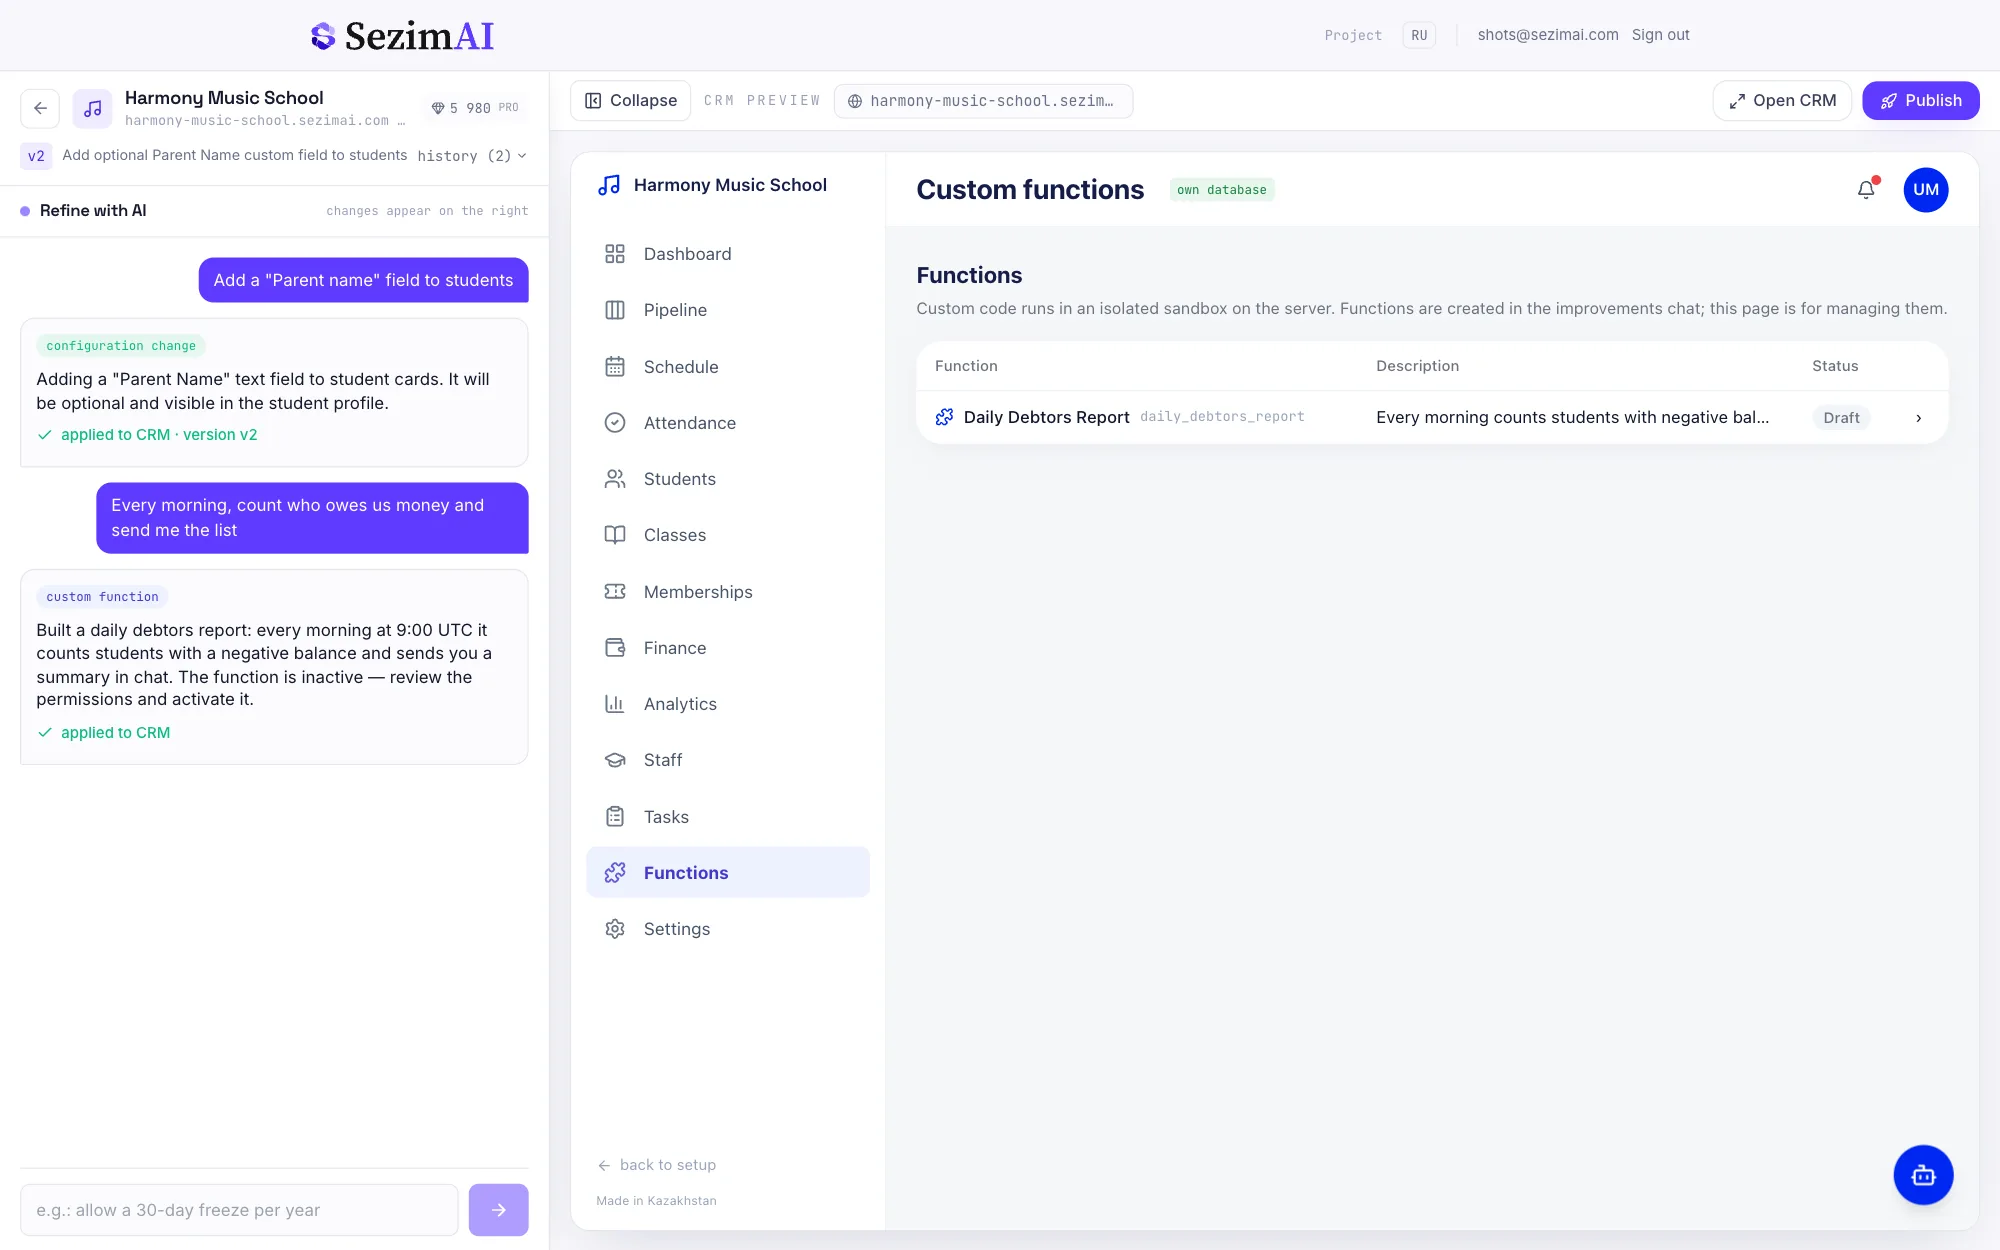The image size is (2000, 1250).
Task: Click the back arrow beside the project name
Action: pyautogui.click(x=40, y=108)
